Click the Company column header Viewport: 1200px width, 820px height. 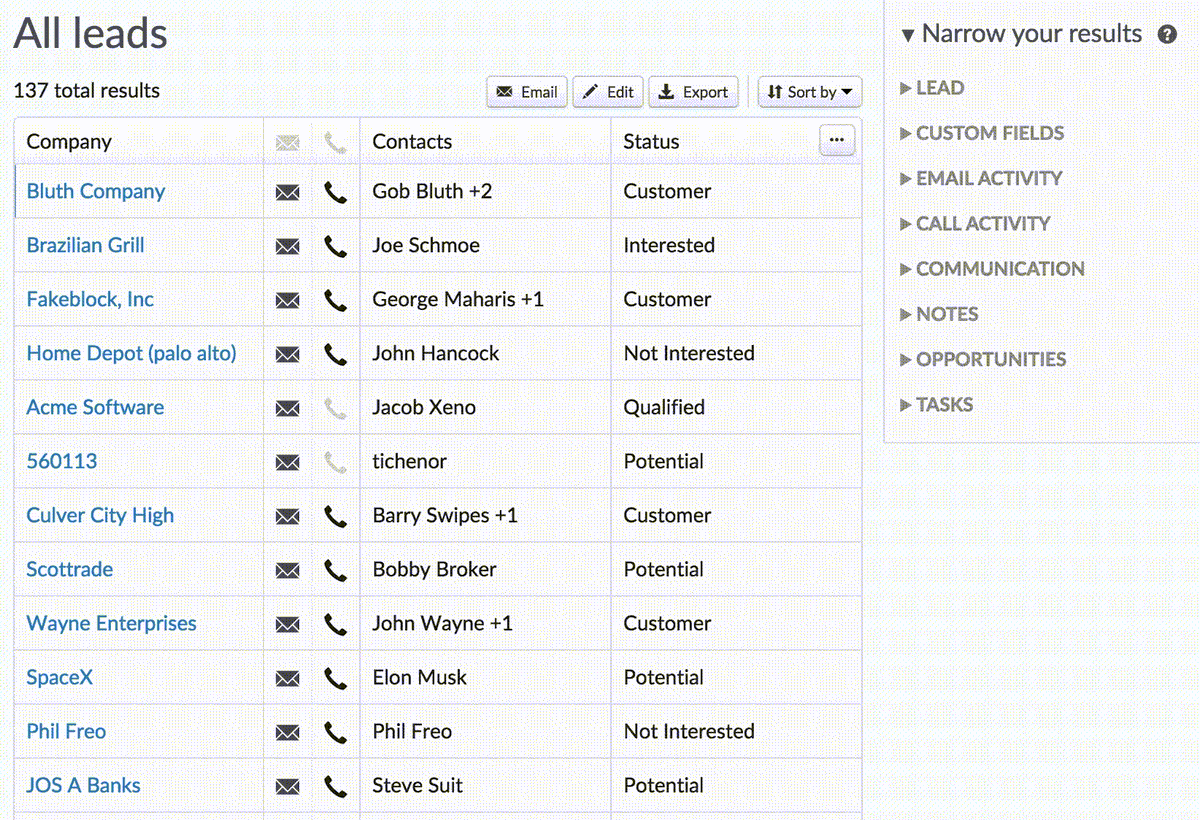[x=69, y=142]
